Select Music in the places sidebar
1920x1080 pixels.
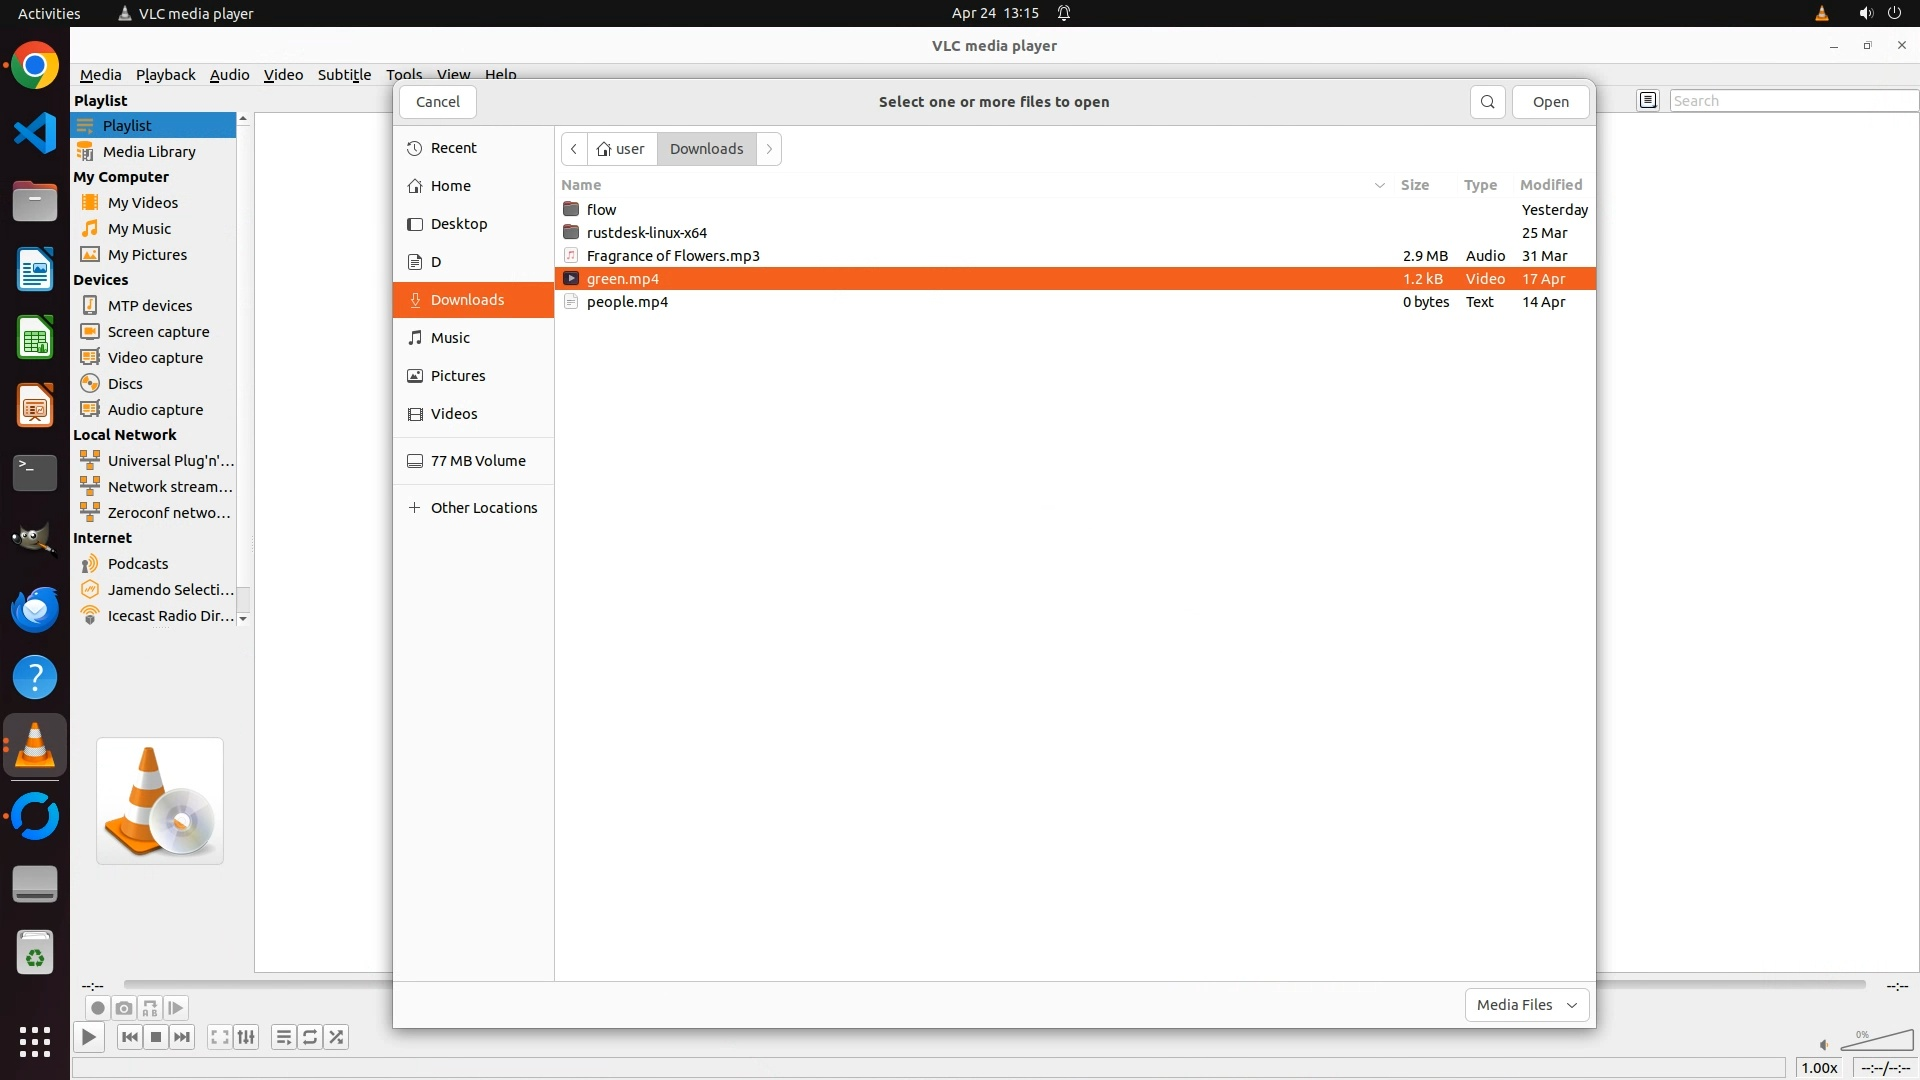tap(450, 338)
